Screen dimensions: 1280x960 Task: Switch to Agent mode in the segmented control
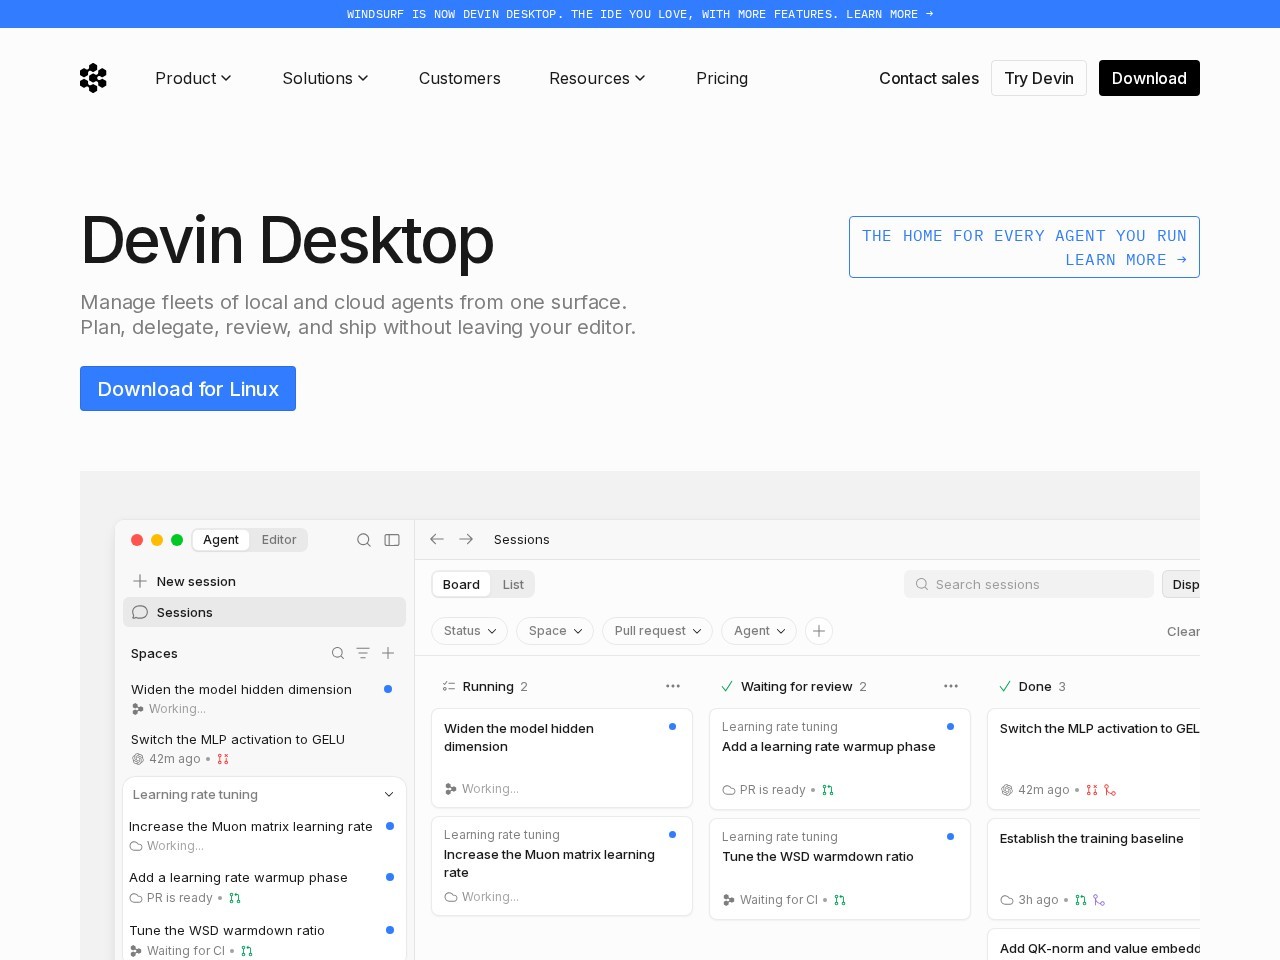(221, 540)
